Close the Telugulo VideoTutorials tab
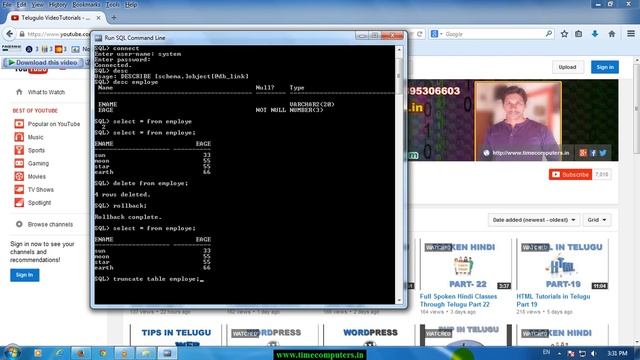The image size is (640, 360). point(98,18)
